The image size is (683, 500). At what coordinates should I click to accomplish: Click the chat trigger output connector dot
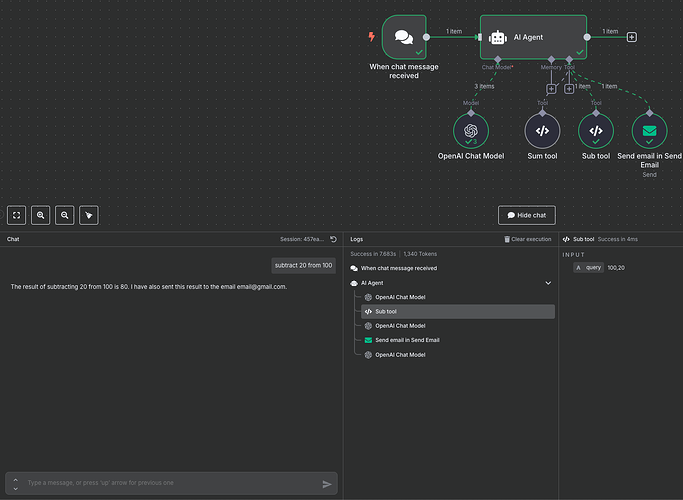426,37
